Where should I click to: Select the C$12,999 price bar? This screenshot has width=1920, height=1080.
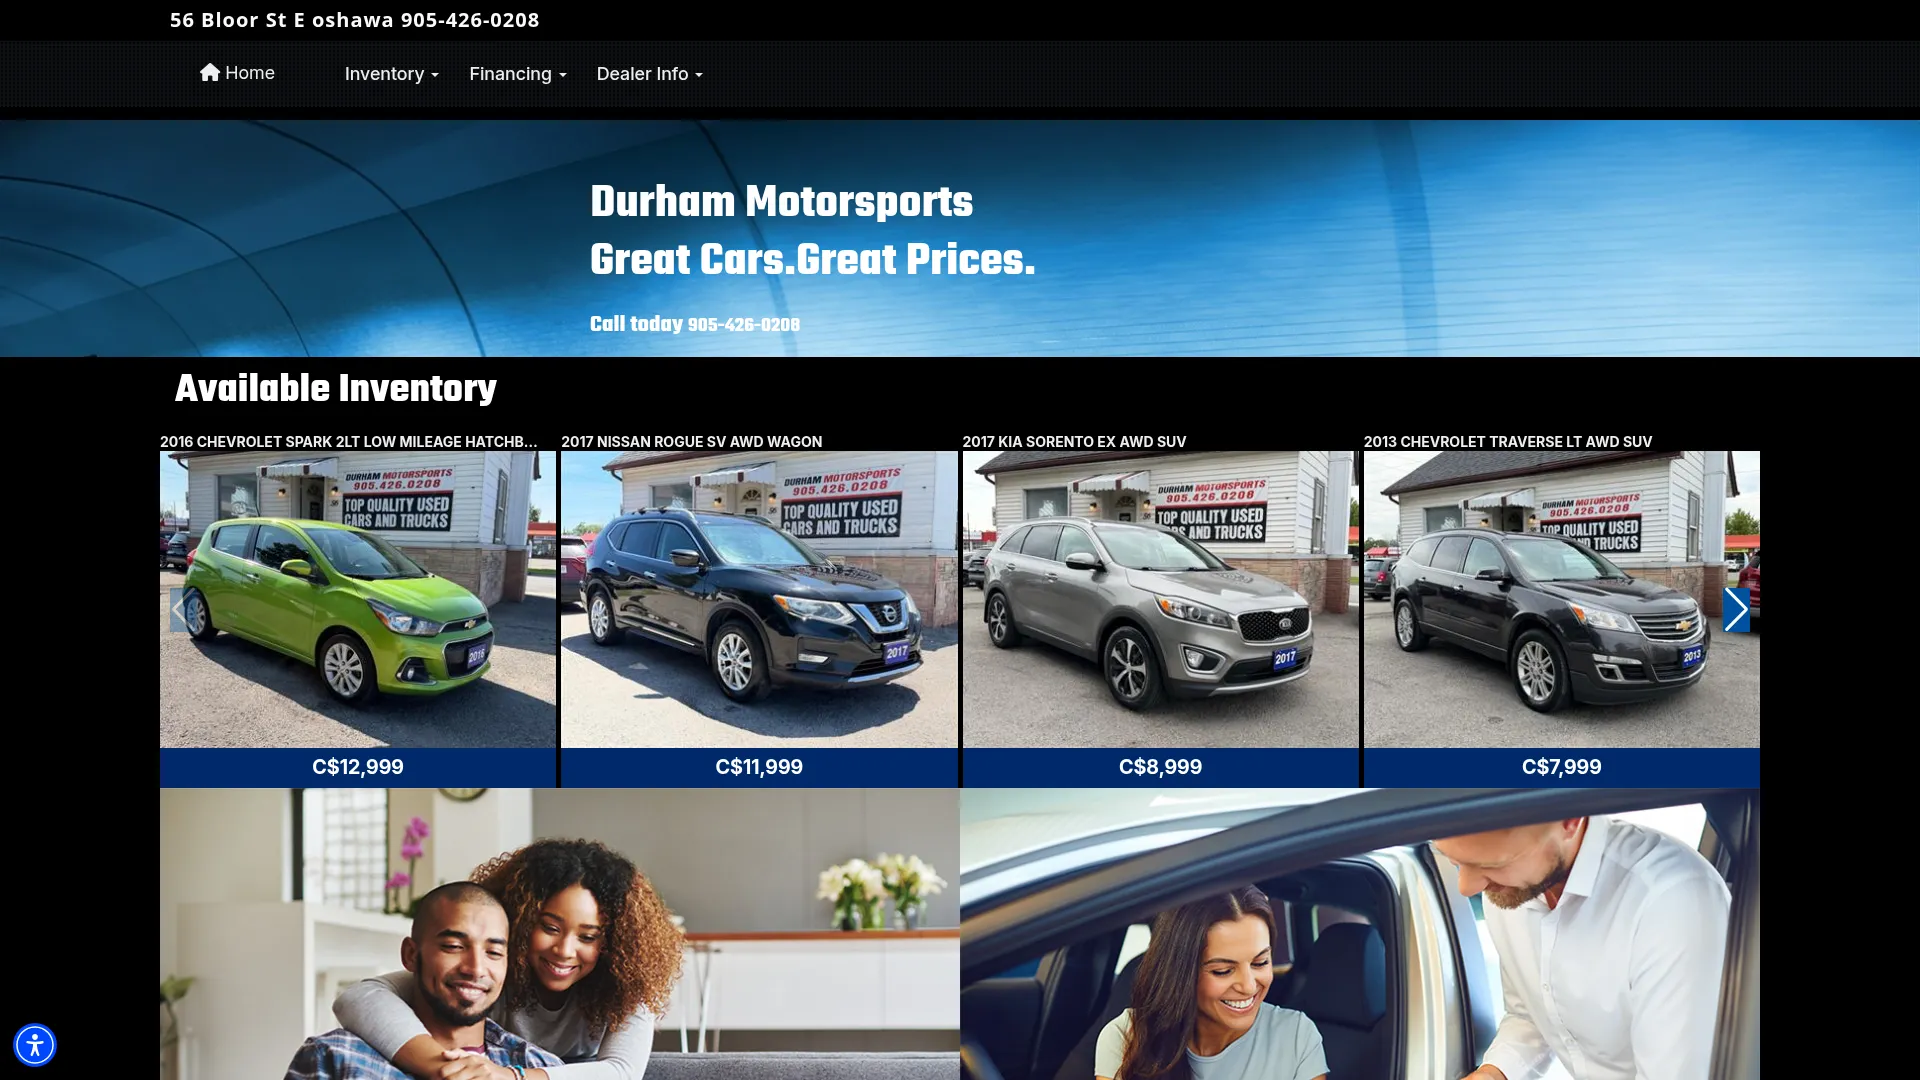click(x=358, y=767)
